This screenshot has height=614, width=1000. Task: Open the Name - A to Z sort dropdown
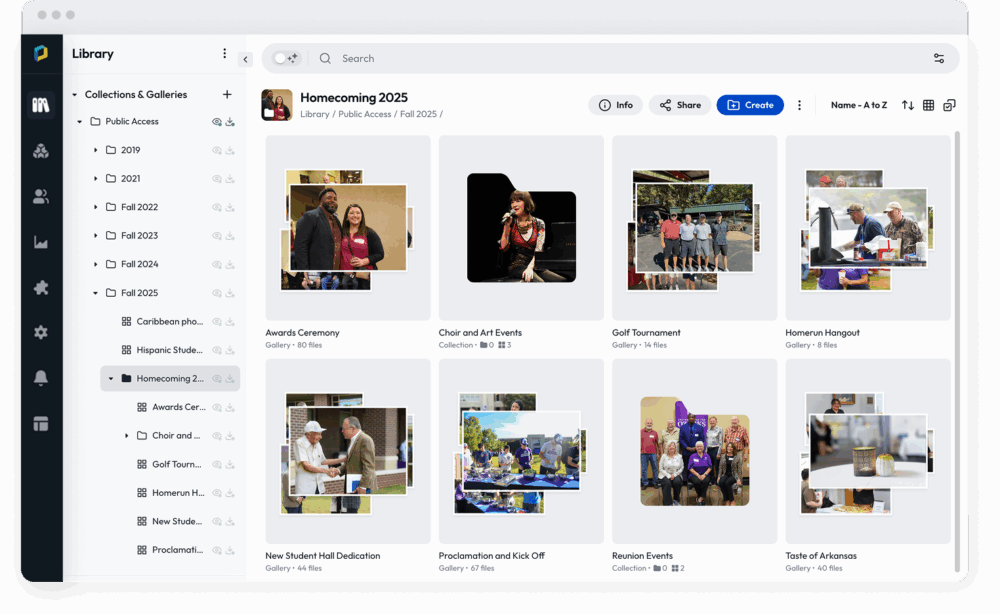(x=858, y=105)
